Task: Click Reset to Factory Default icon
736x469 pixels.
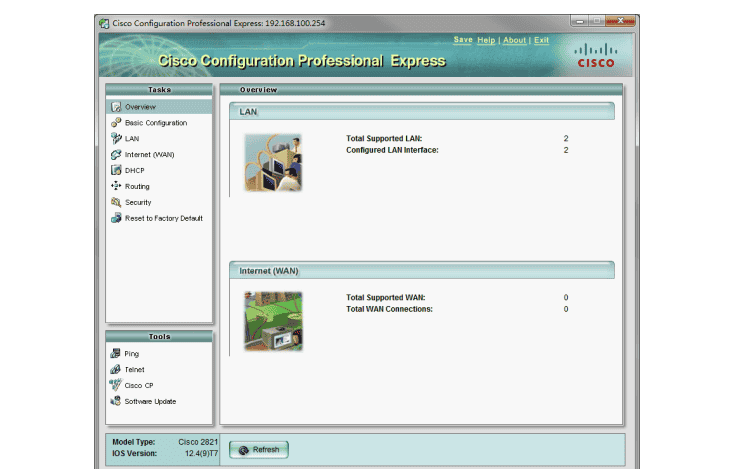Action: (x=116, y=218)
